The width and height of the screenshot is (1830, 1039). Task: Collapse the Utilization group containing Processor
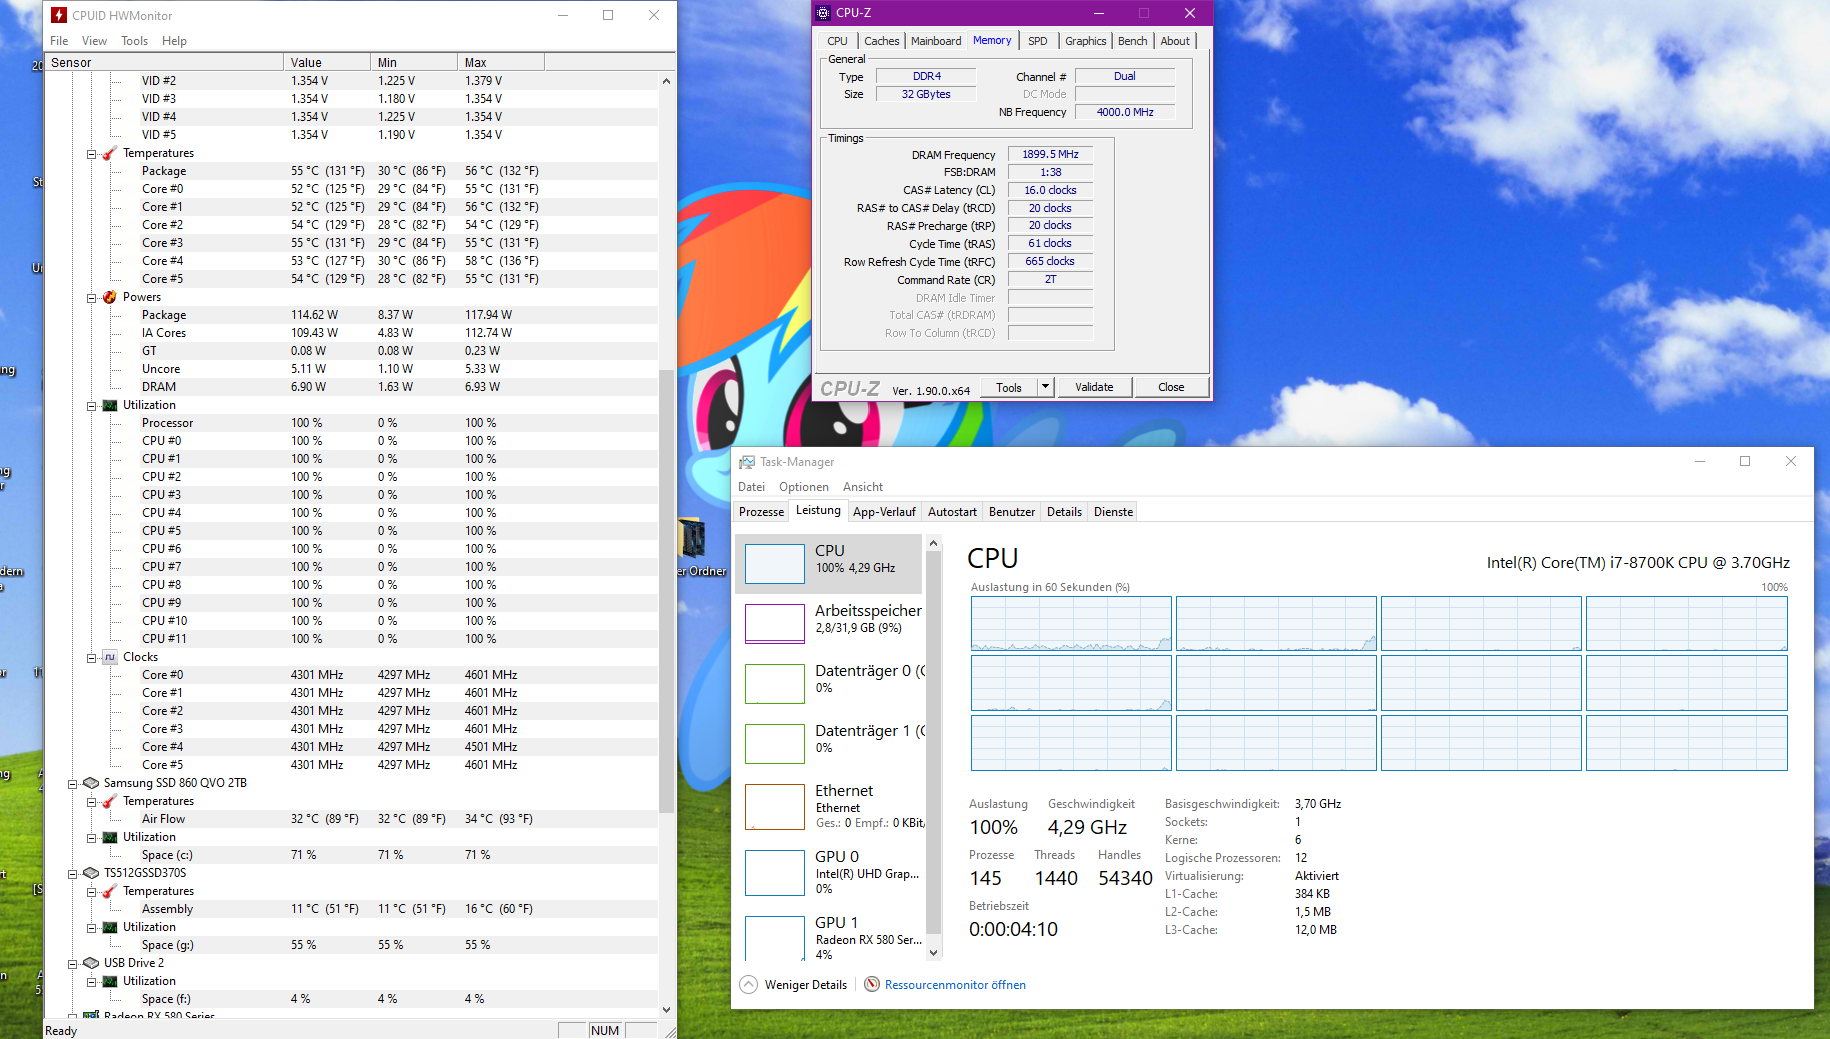pyautogui.click(x=91, y=406)
